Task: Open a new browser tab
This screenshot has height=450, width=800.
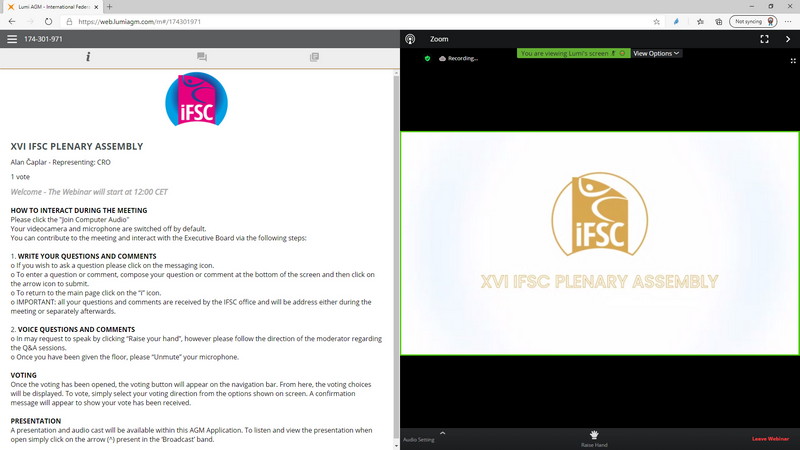Action: click(x=109, y=7)
